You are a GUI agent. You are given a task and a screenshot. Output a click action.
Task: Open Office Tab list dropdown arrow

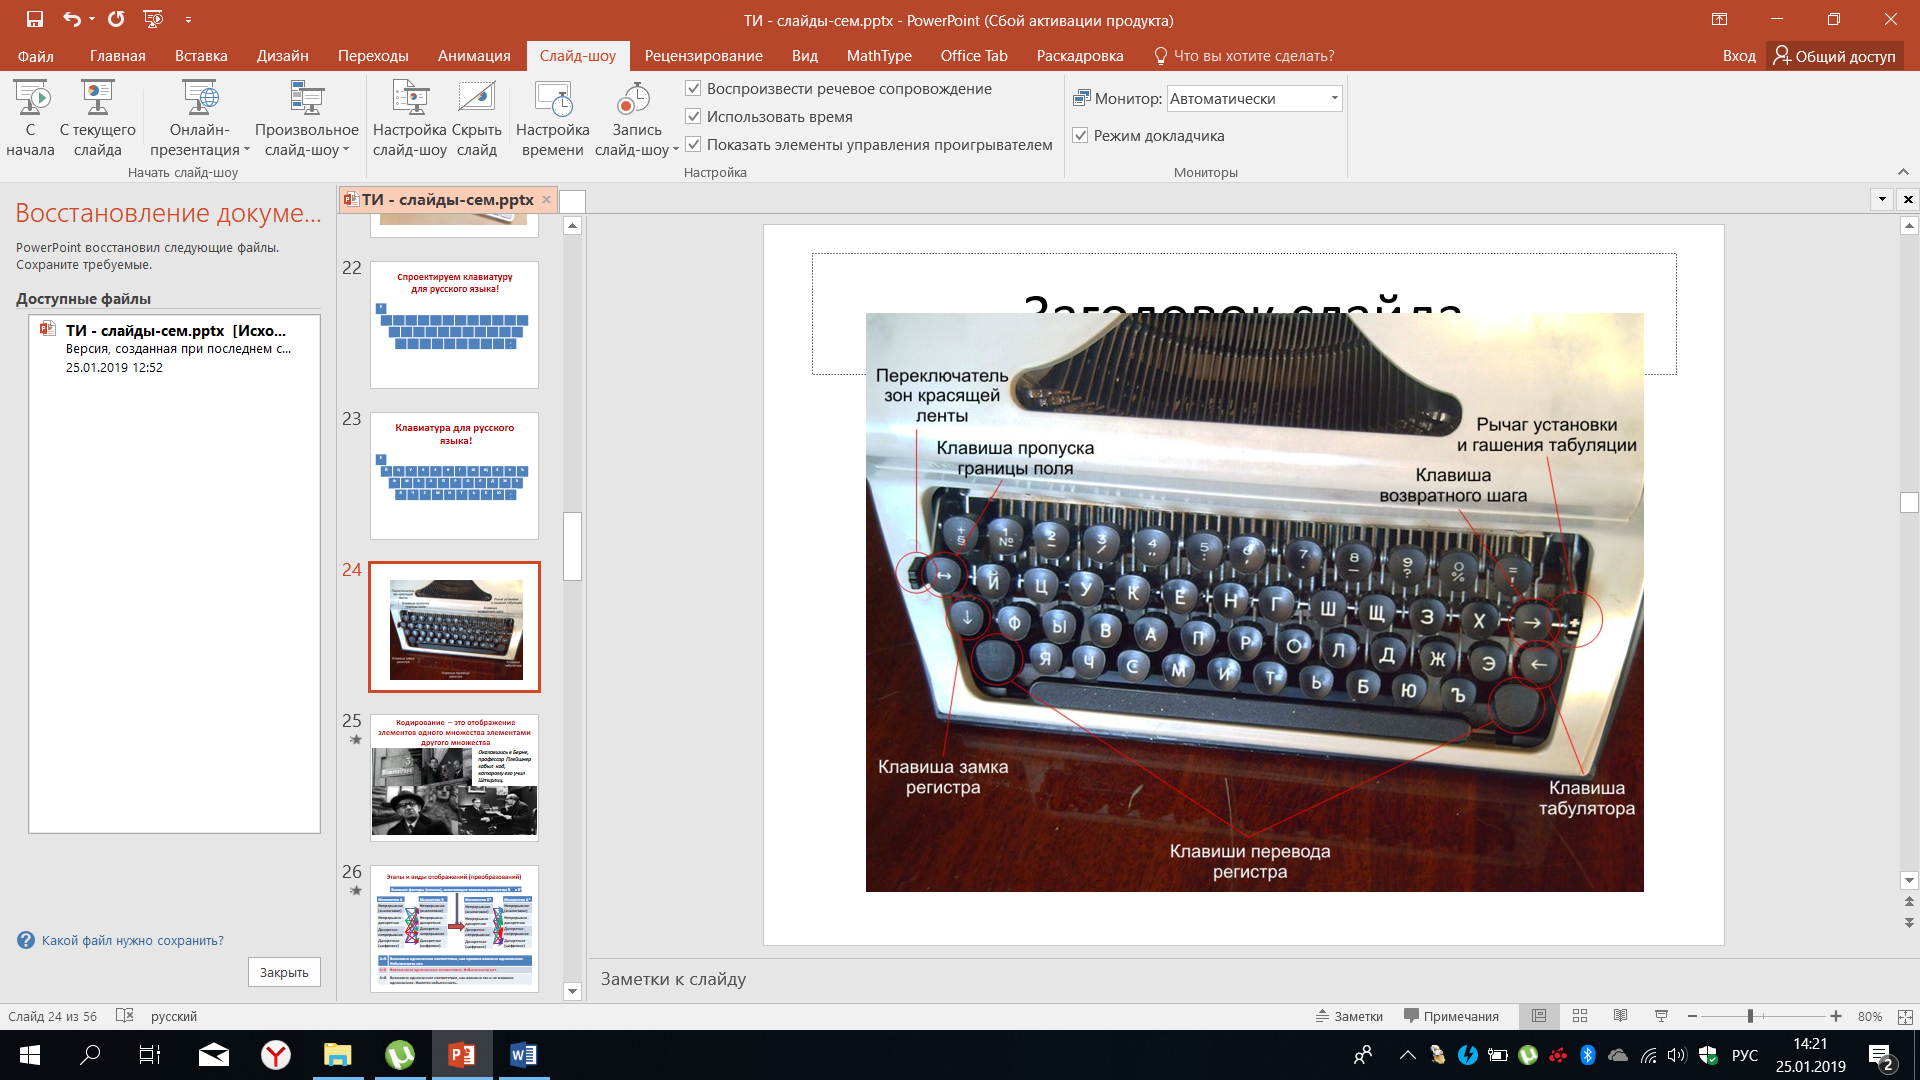tap(1882, 199)
